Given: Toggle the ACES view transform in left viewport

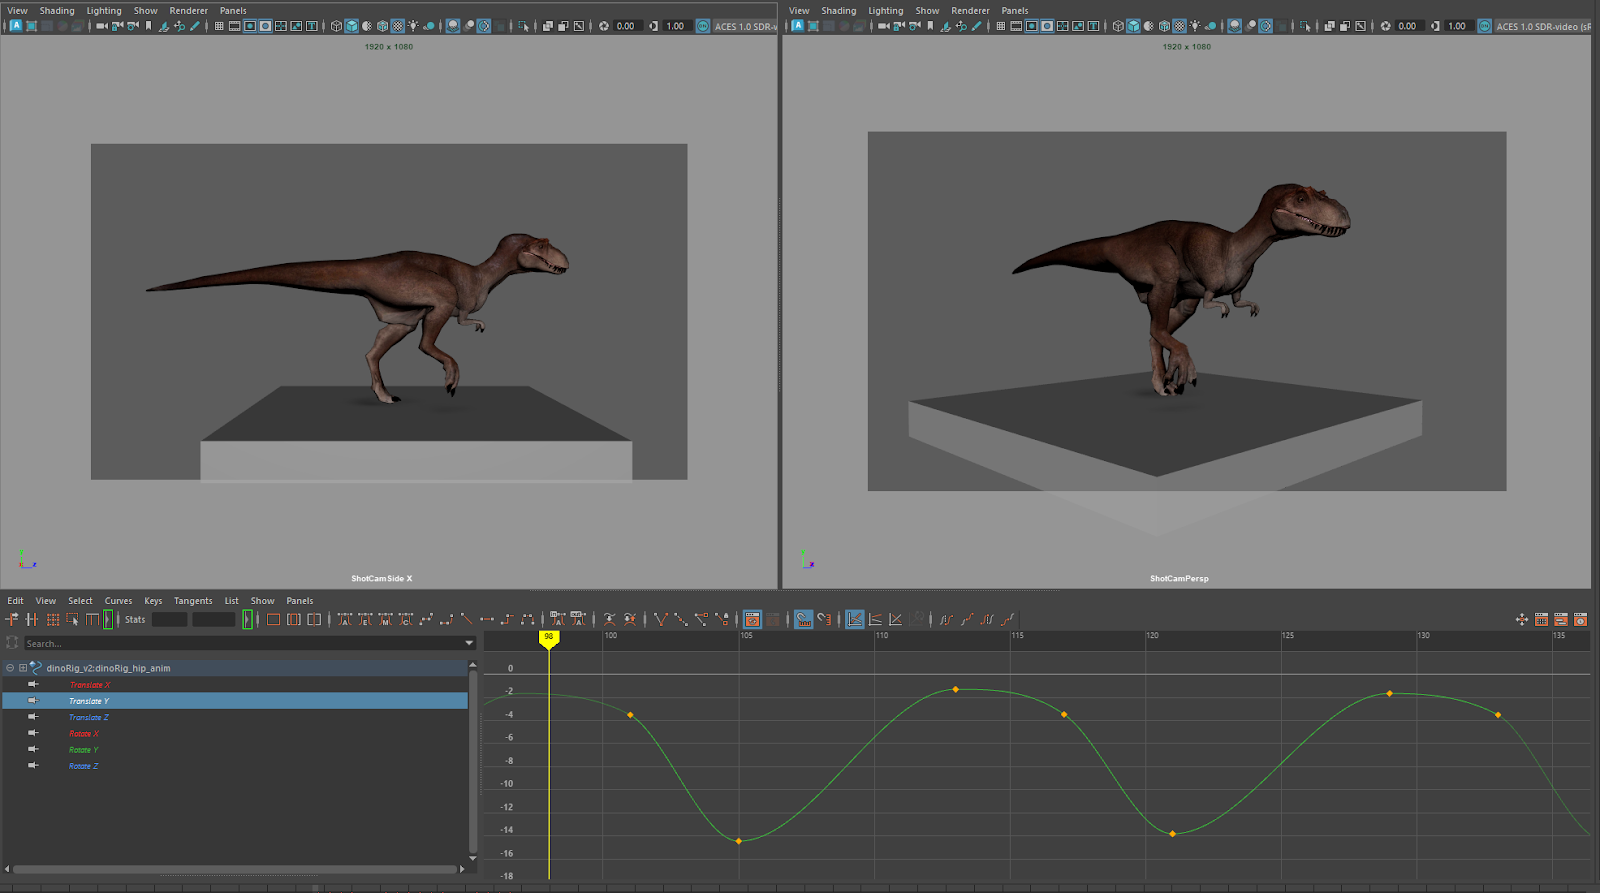Looking at the screenshot, I should [x=703, y=26].
